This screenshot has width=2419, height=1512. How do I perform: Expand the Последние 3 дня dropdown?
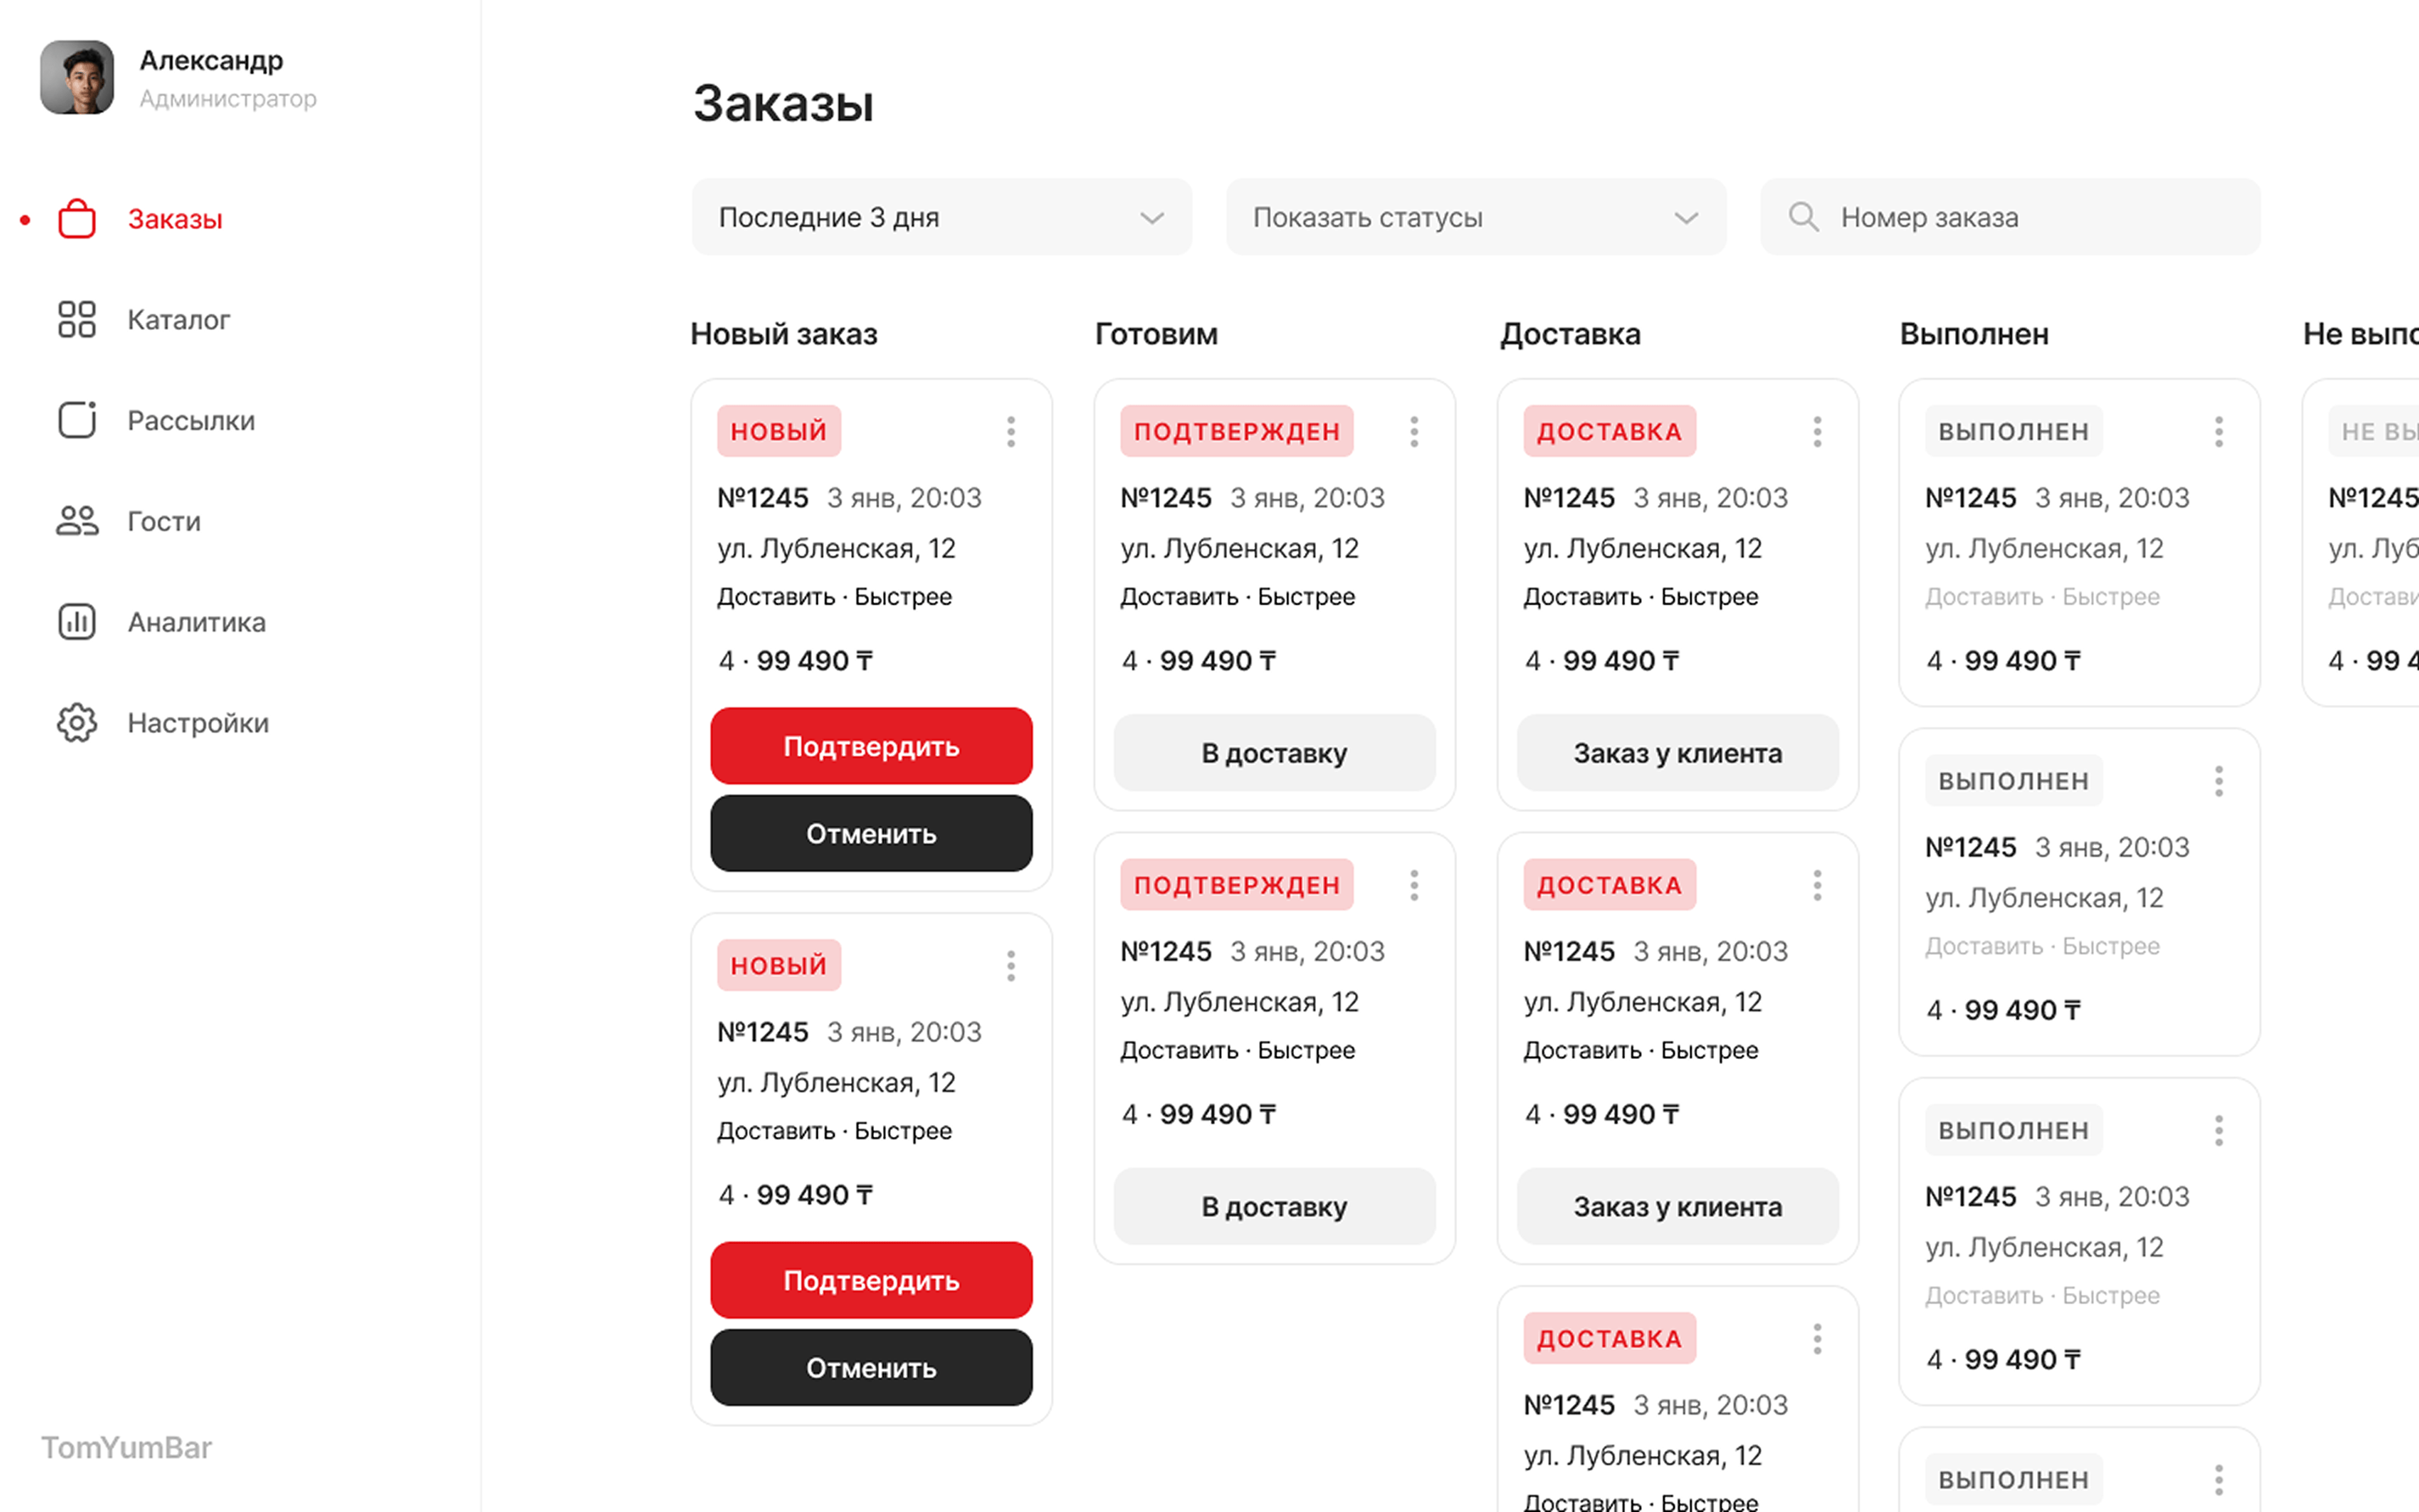(x=941, y=217)
